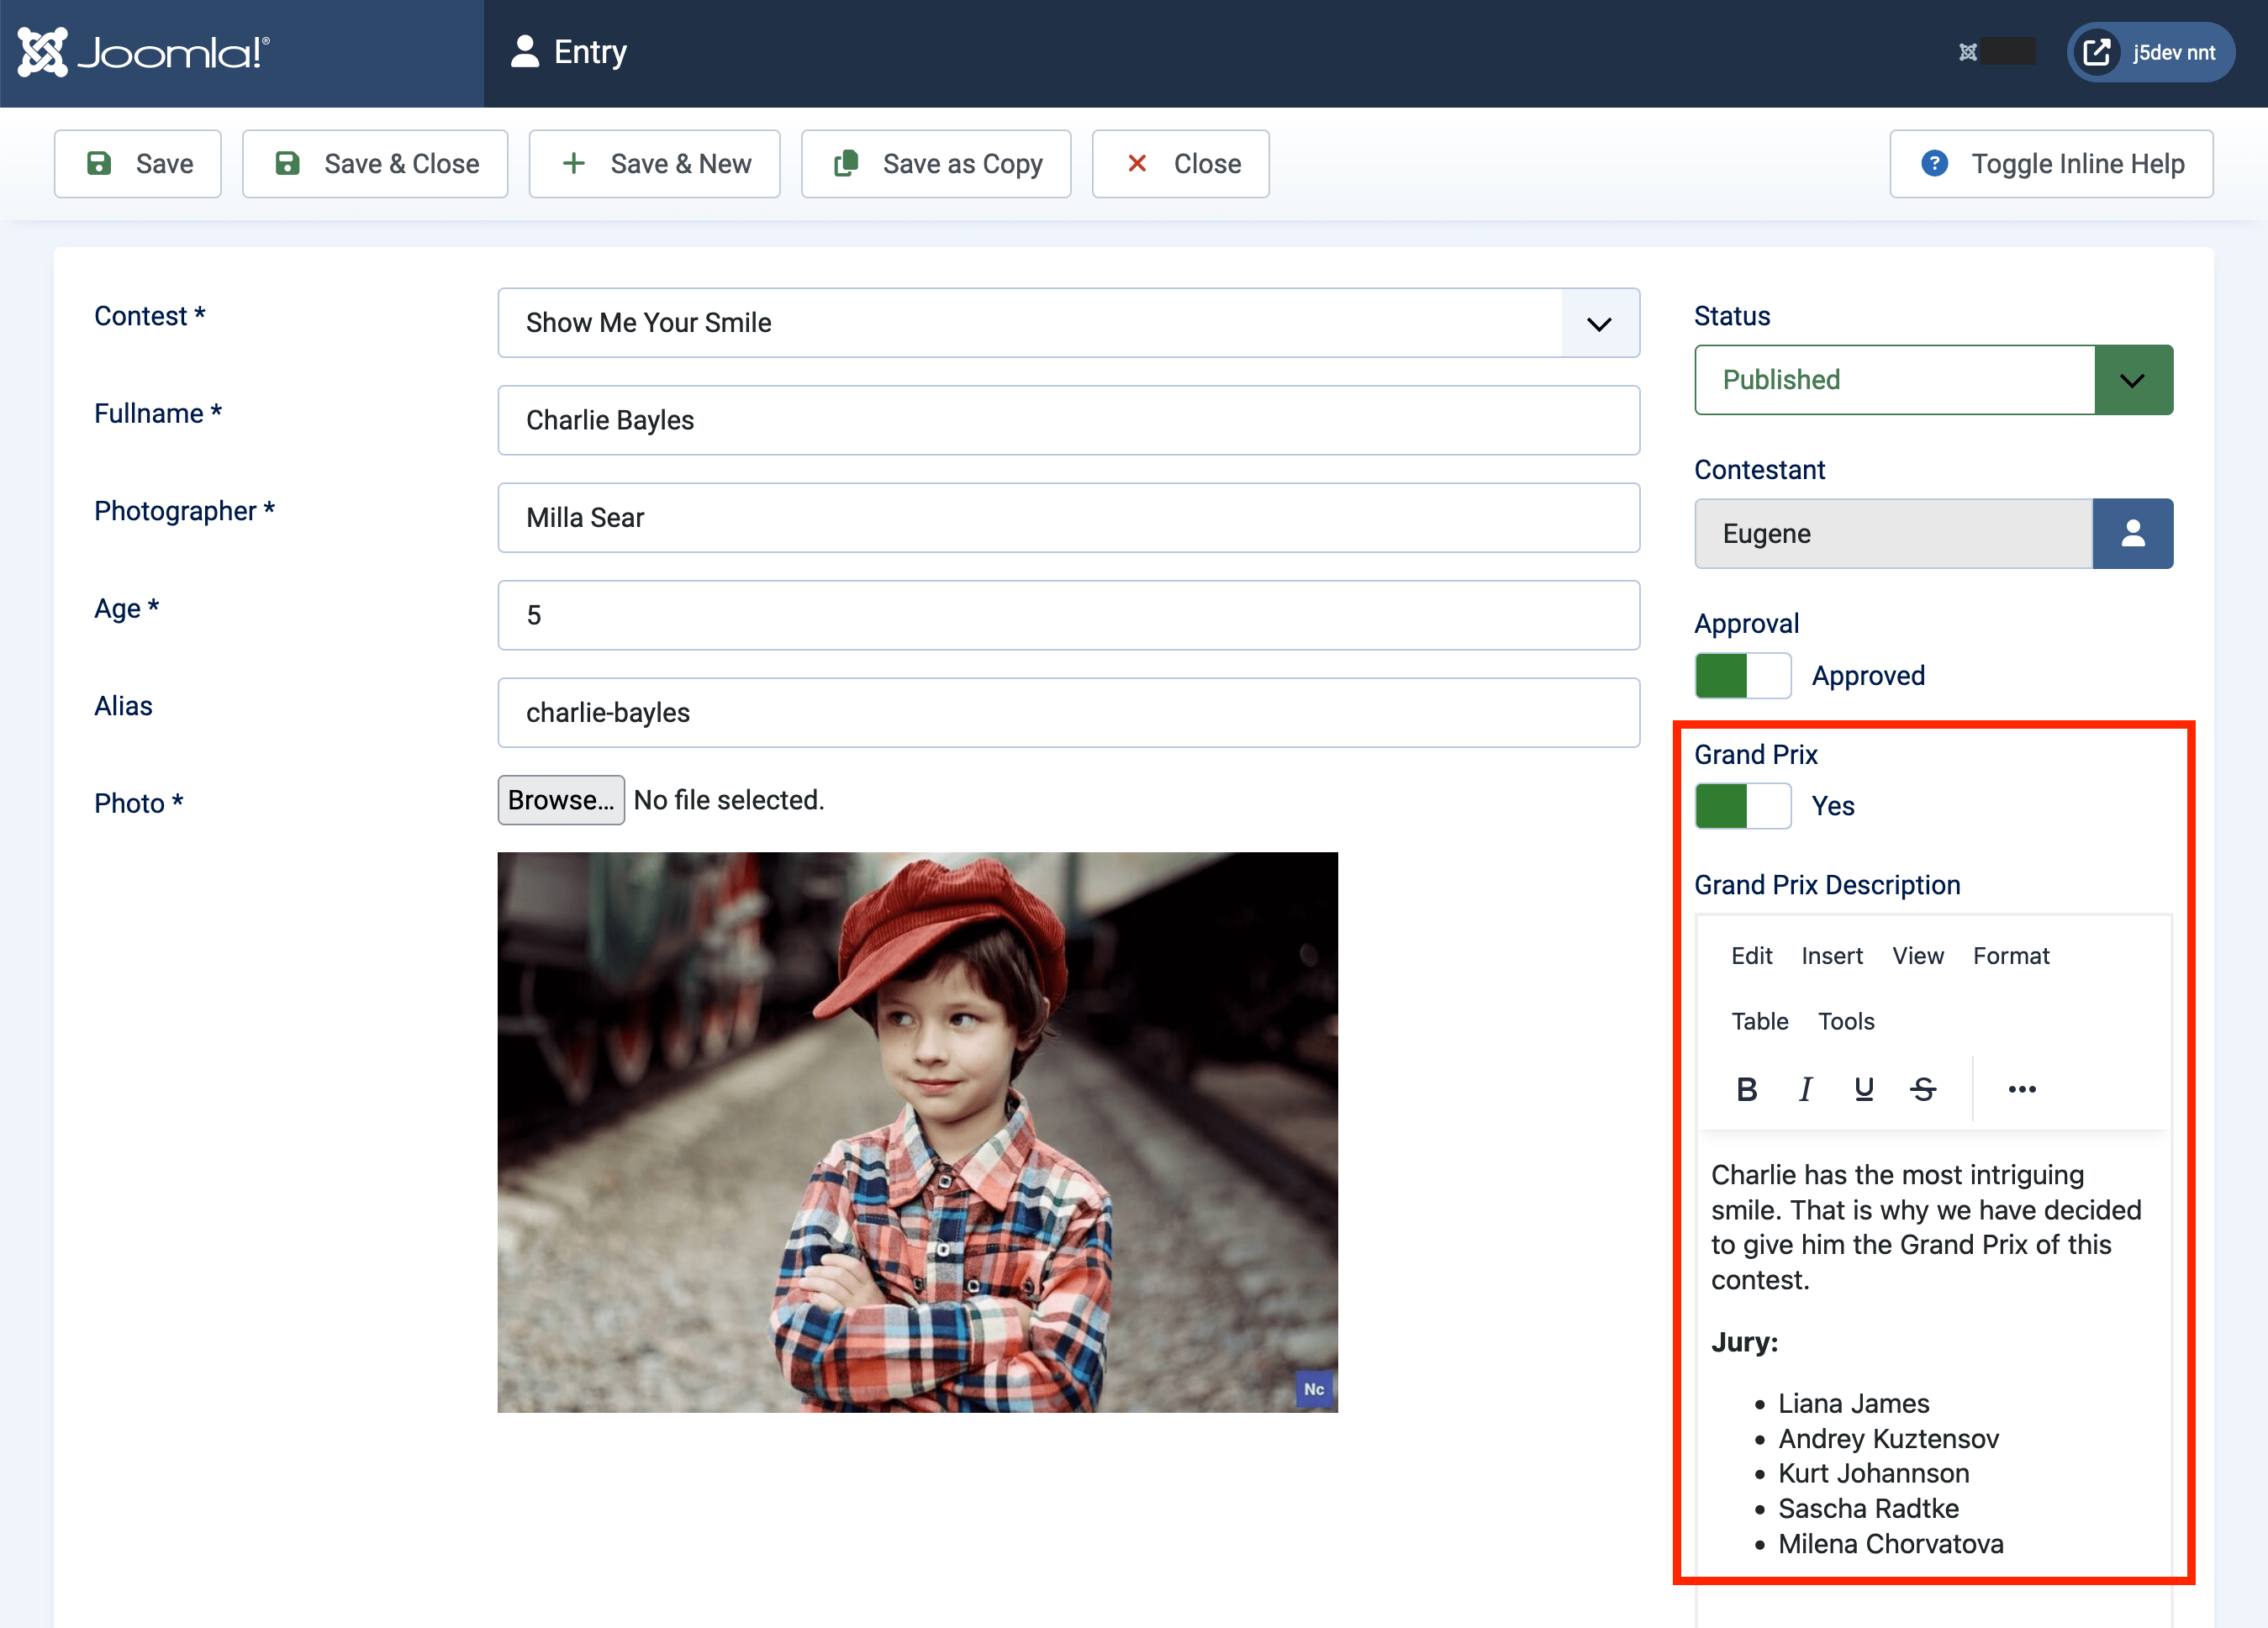Image resolution: width=2268 pixels, height=1628 pixels.
Task: Click the Browse file button
Action: click(560, 800)
